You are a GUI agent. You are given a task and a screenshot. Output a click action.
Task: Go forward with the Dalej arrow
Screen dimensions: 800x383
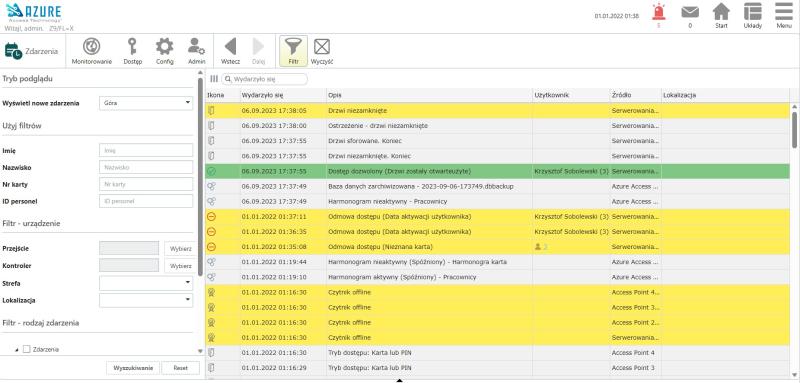point(259,51)
